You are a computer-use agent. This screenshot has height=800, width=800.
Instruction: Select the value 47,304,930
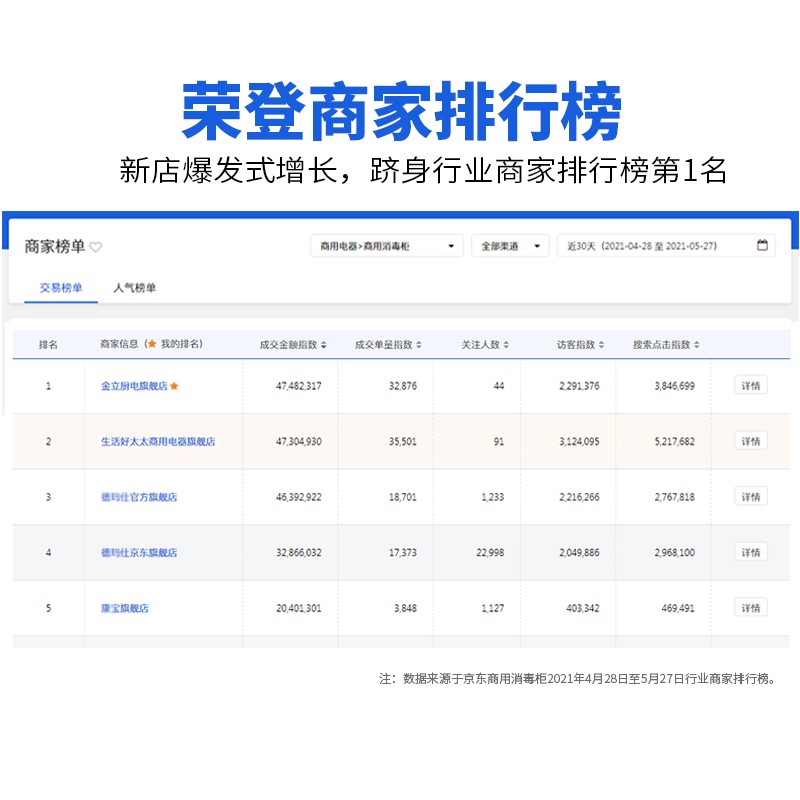[299, 442]
